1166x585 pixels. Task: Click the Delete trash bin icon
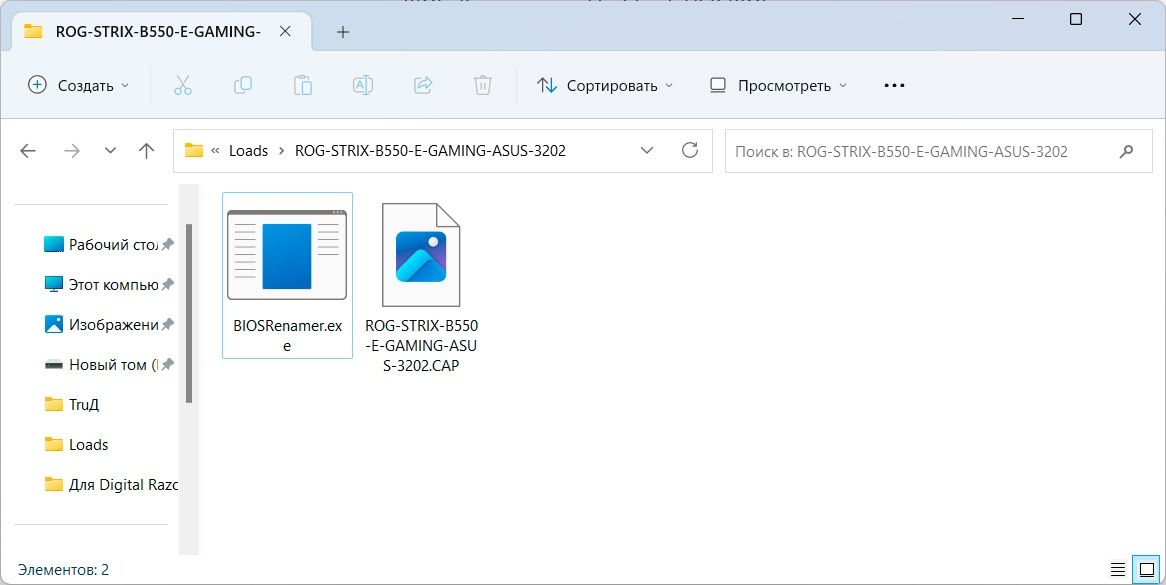coord(482,86)
